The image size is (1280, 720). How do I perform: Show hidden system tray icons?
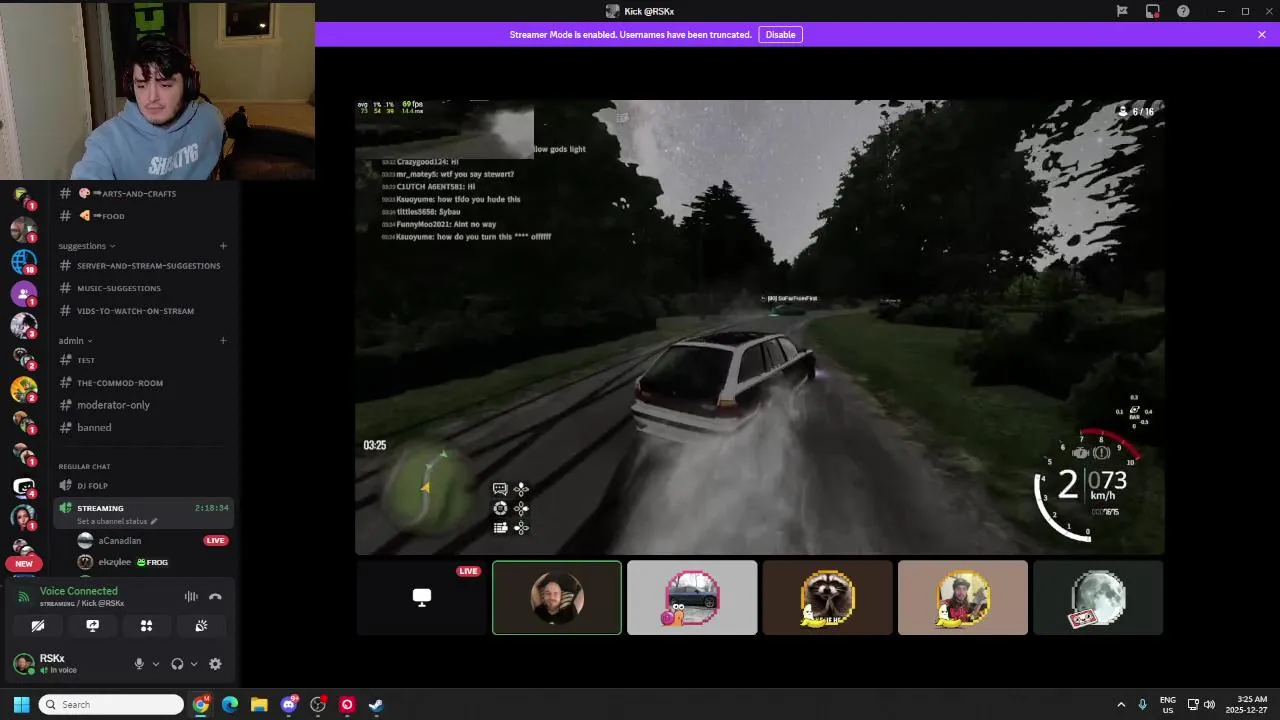coord(1121,705)
